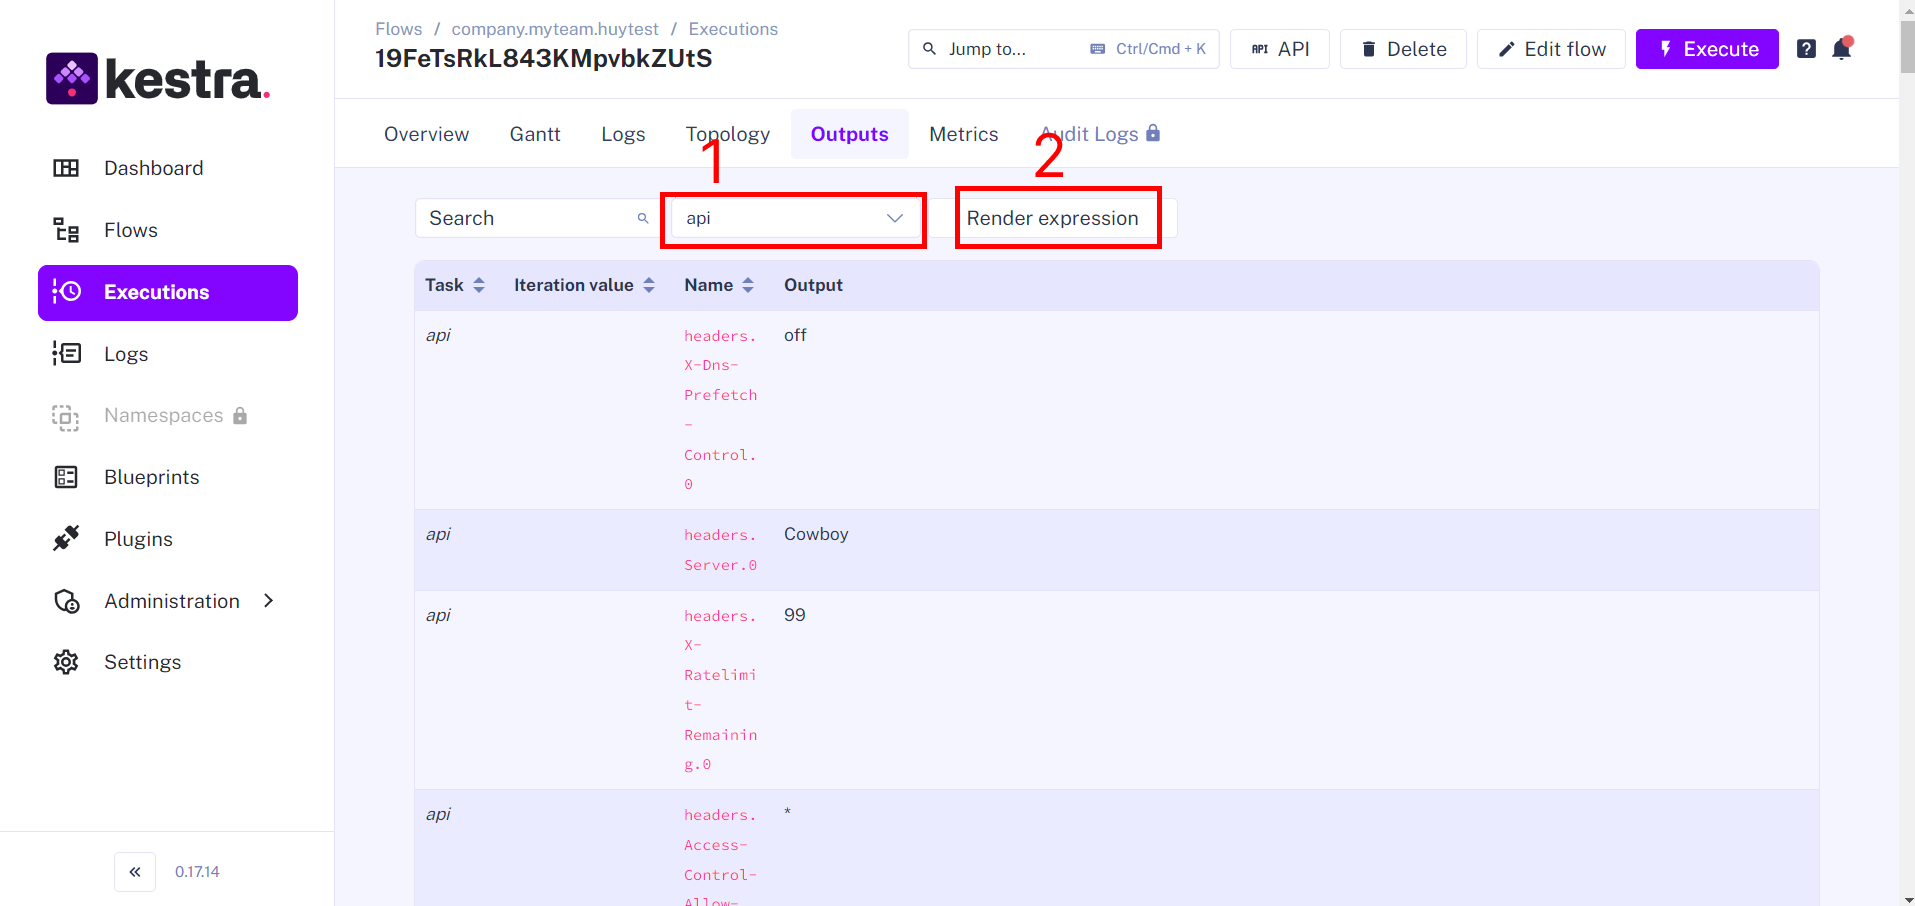Open the notifications bell icon
The height and width of the screenshot is (906, 1915).
click(1841, 49)
